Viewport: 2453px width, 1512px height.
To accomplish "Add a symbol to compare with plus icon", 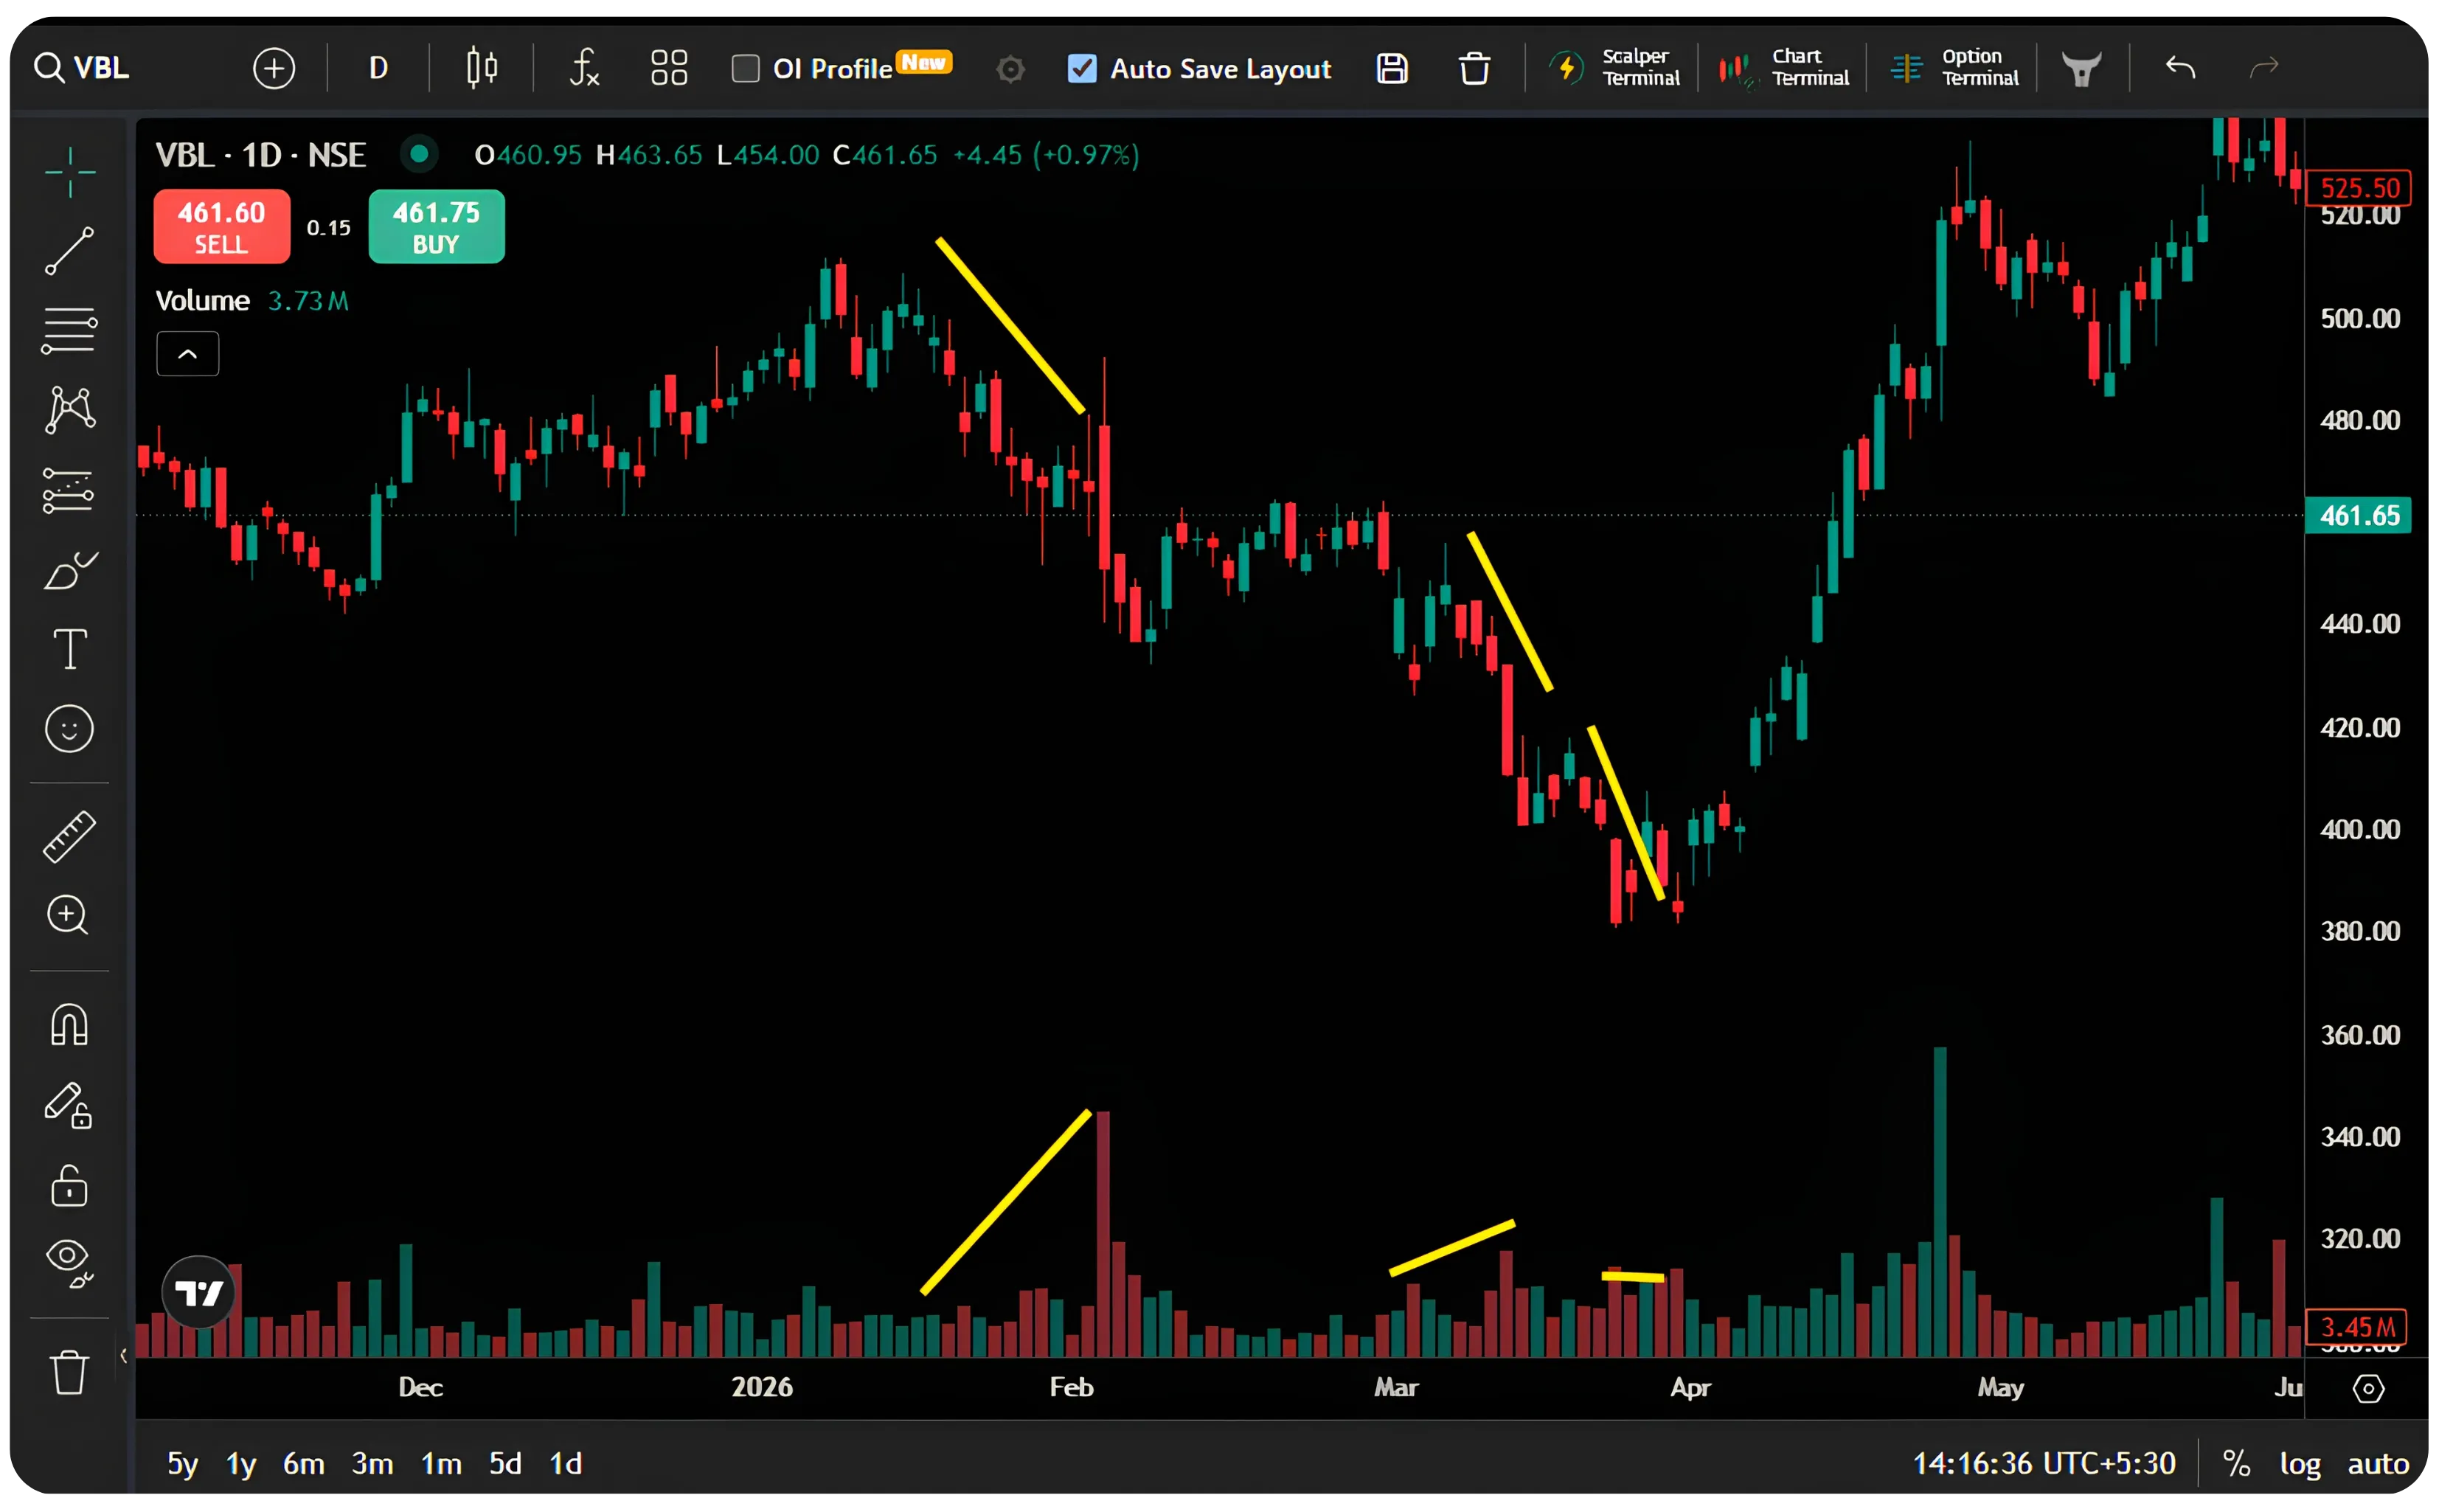I will pos(274,68).
